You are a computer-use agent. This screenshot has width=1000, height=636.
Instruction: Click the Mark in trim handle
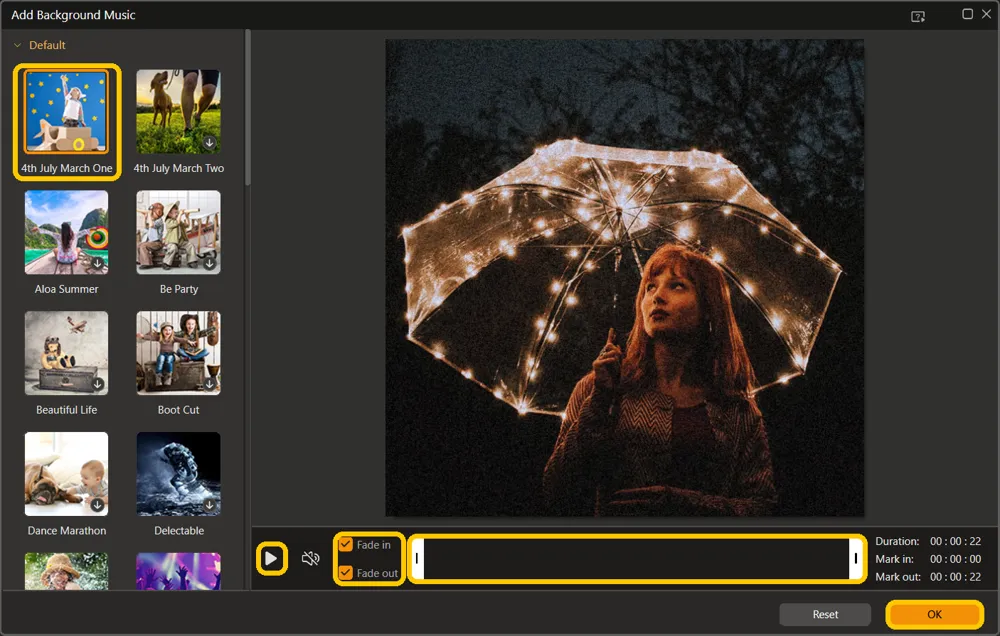pyautogui.click(x=417, y=558)
